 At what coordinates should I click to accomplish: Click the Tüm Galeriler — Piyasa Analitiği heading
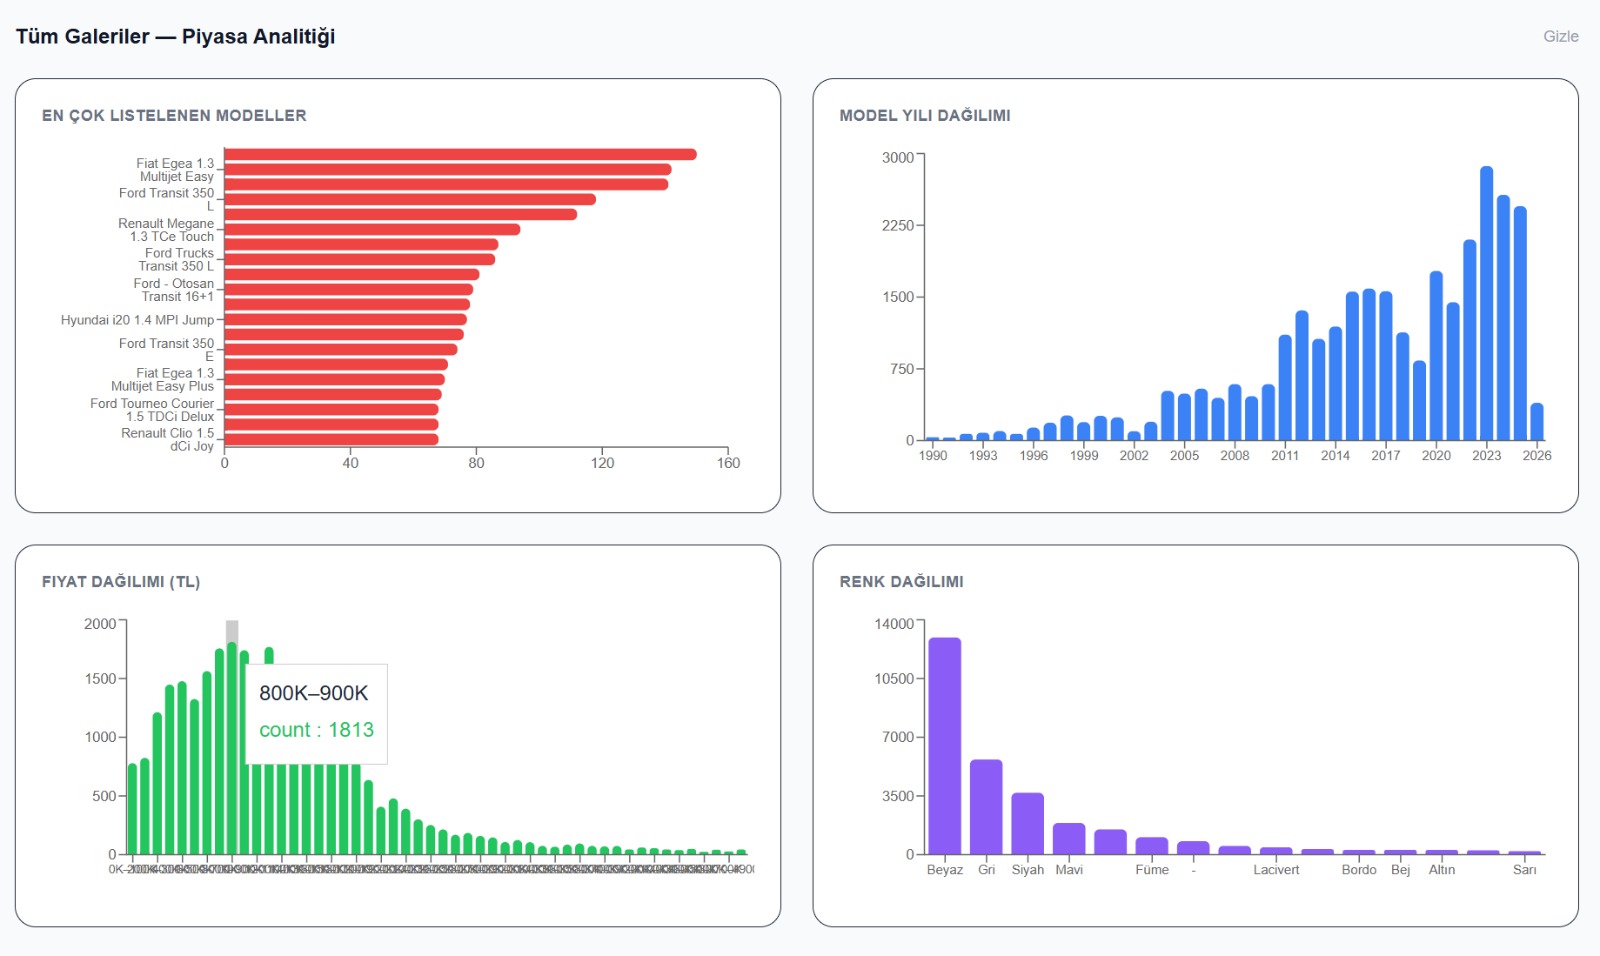coord(175,36)
